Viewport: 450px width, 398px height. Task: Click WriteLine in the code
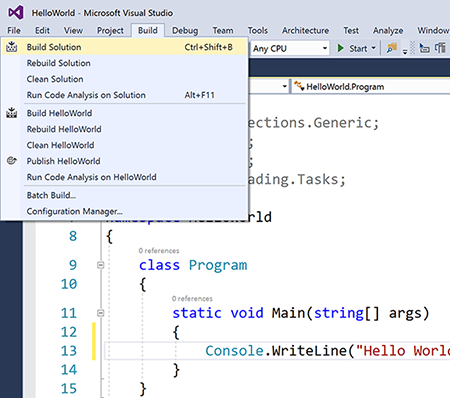coord(309,351)
